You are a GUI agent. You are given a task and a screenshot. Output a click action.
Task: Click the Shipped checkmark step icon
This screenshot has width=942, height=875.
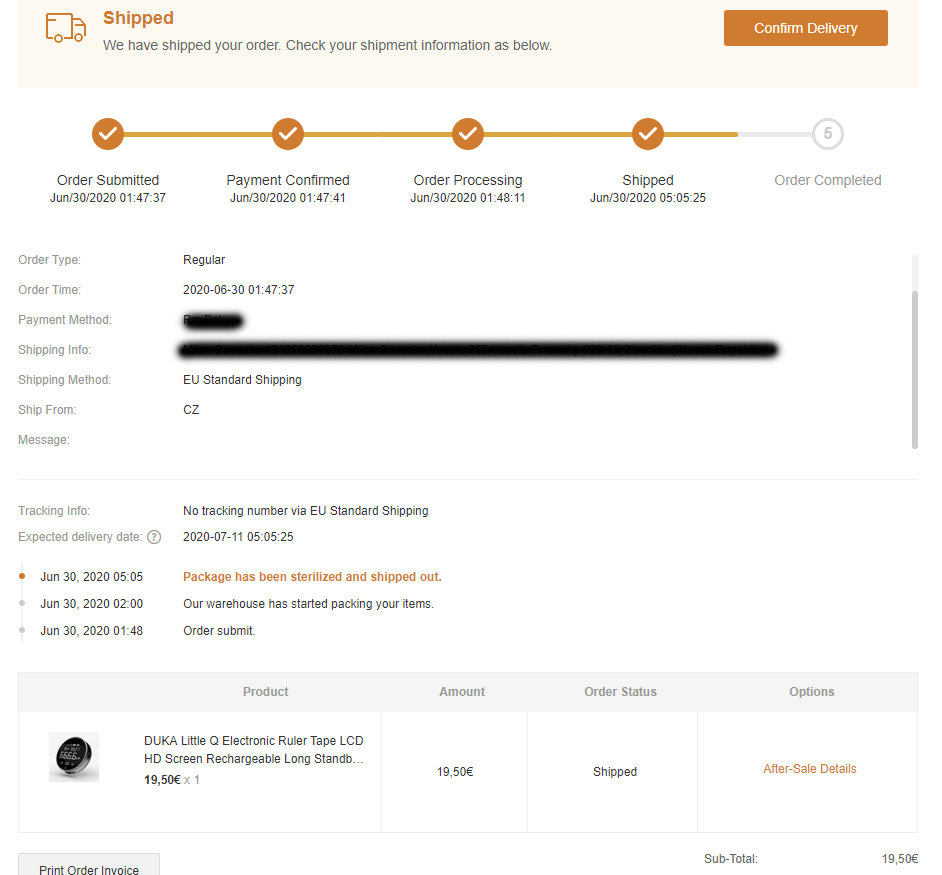coord(648,133)
